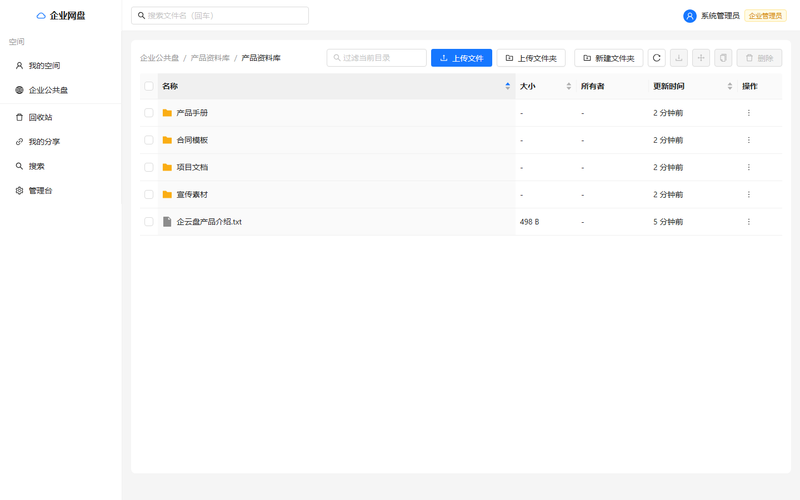The image size is (800, 500).
Task: Go to 我的分享 page
Action: [60, 142]
